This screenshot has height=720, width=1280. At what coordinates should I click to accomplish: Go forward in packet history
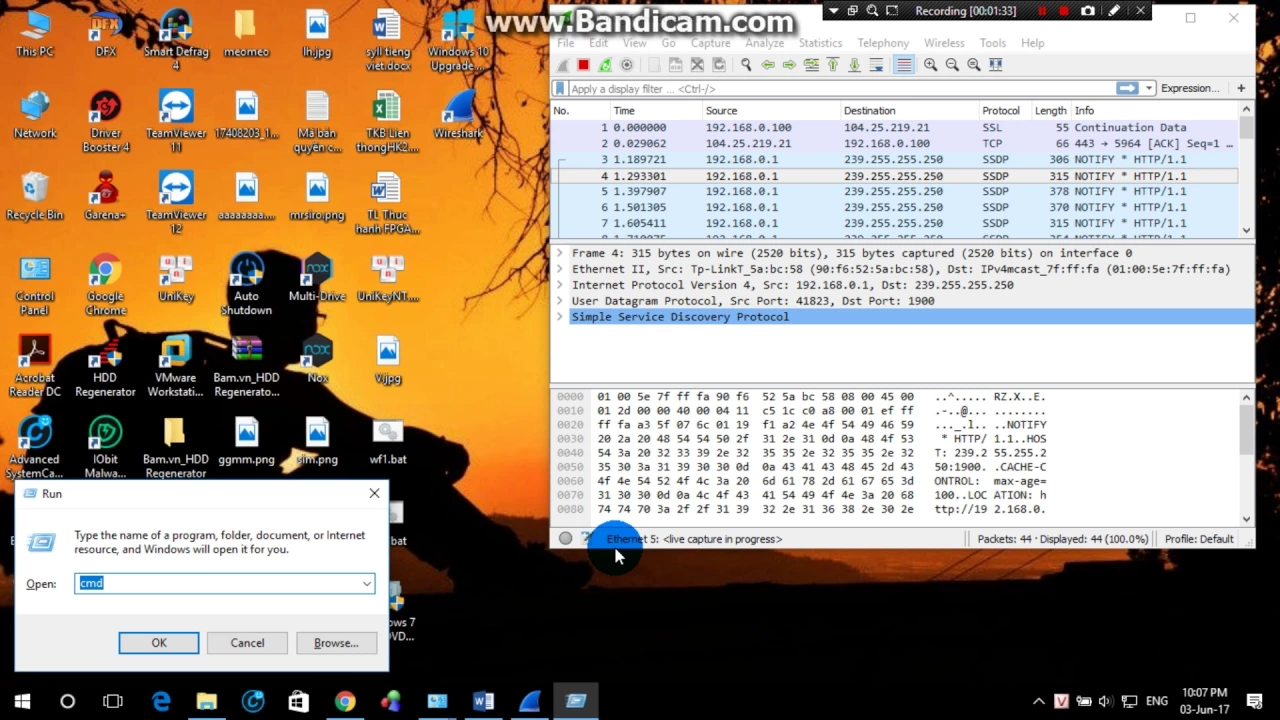coord(790,65)
